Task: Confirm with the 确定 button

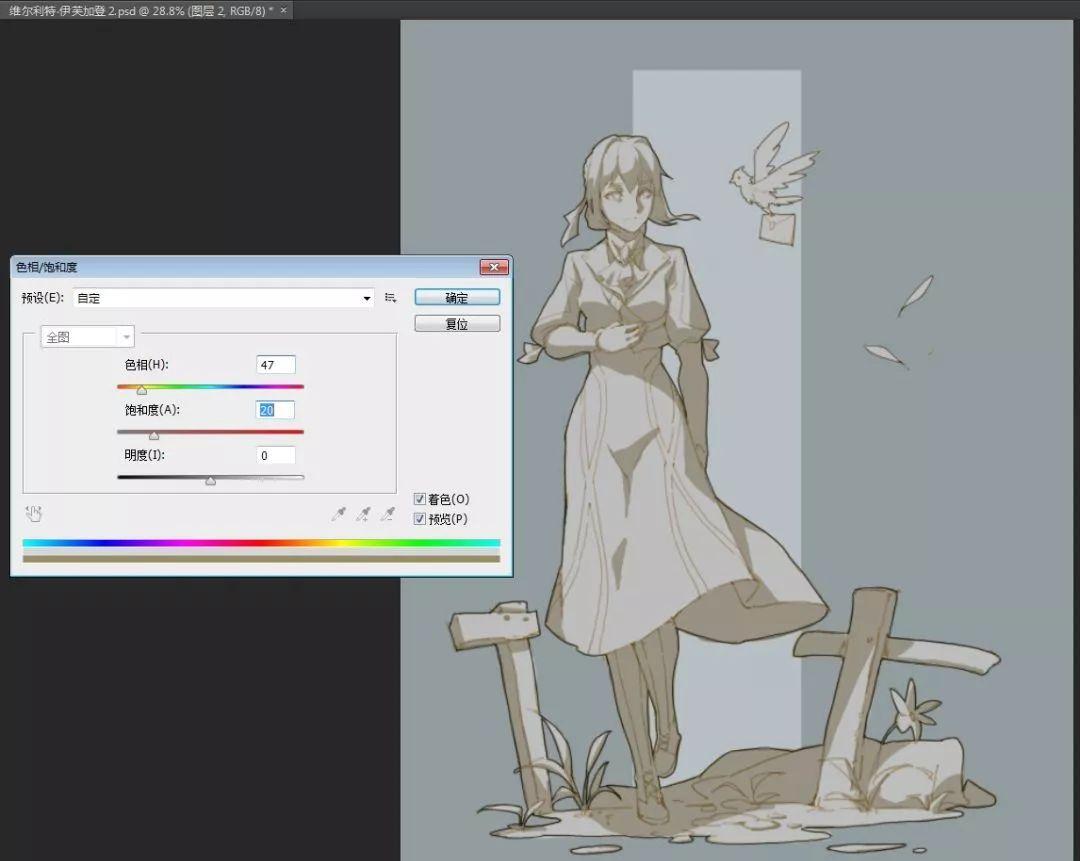Action: click(457, 298)
